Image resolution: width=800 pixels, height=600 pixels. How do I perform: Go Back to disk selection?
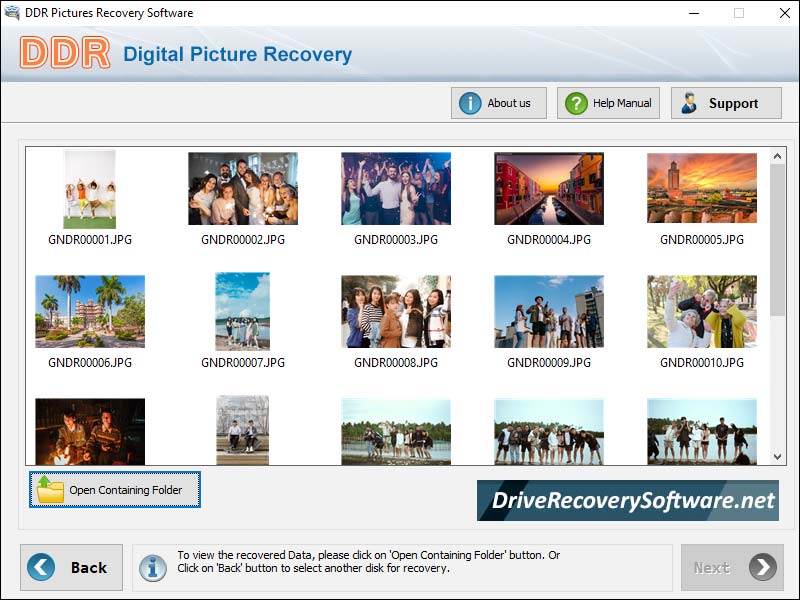coord(71,567)
